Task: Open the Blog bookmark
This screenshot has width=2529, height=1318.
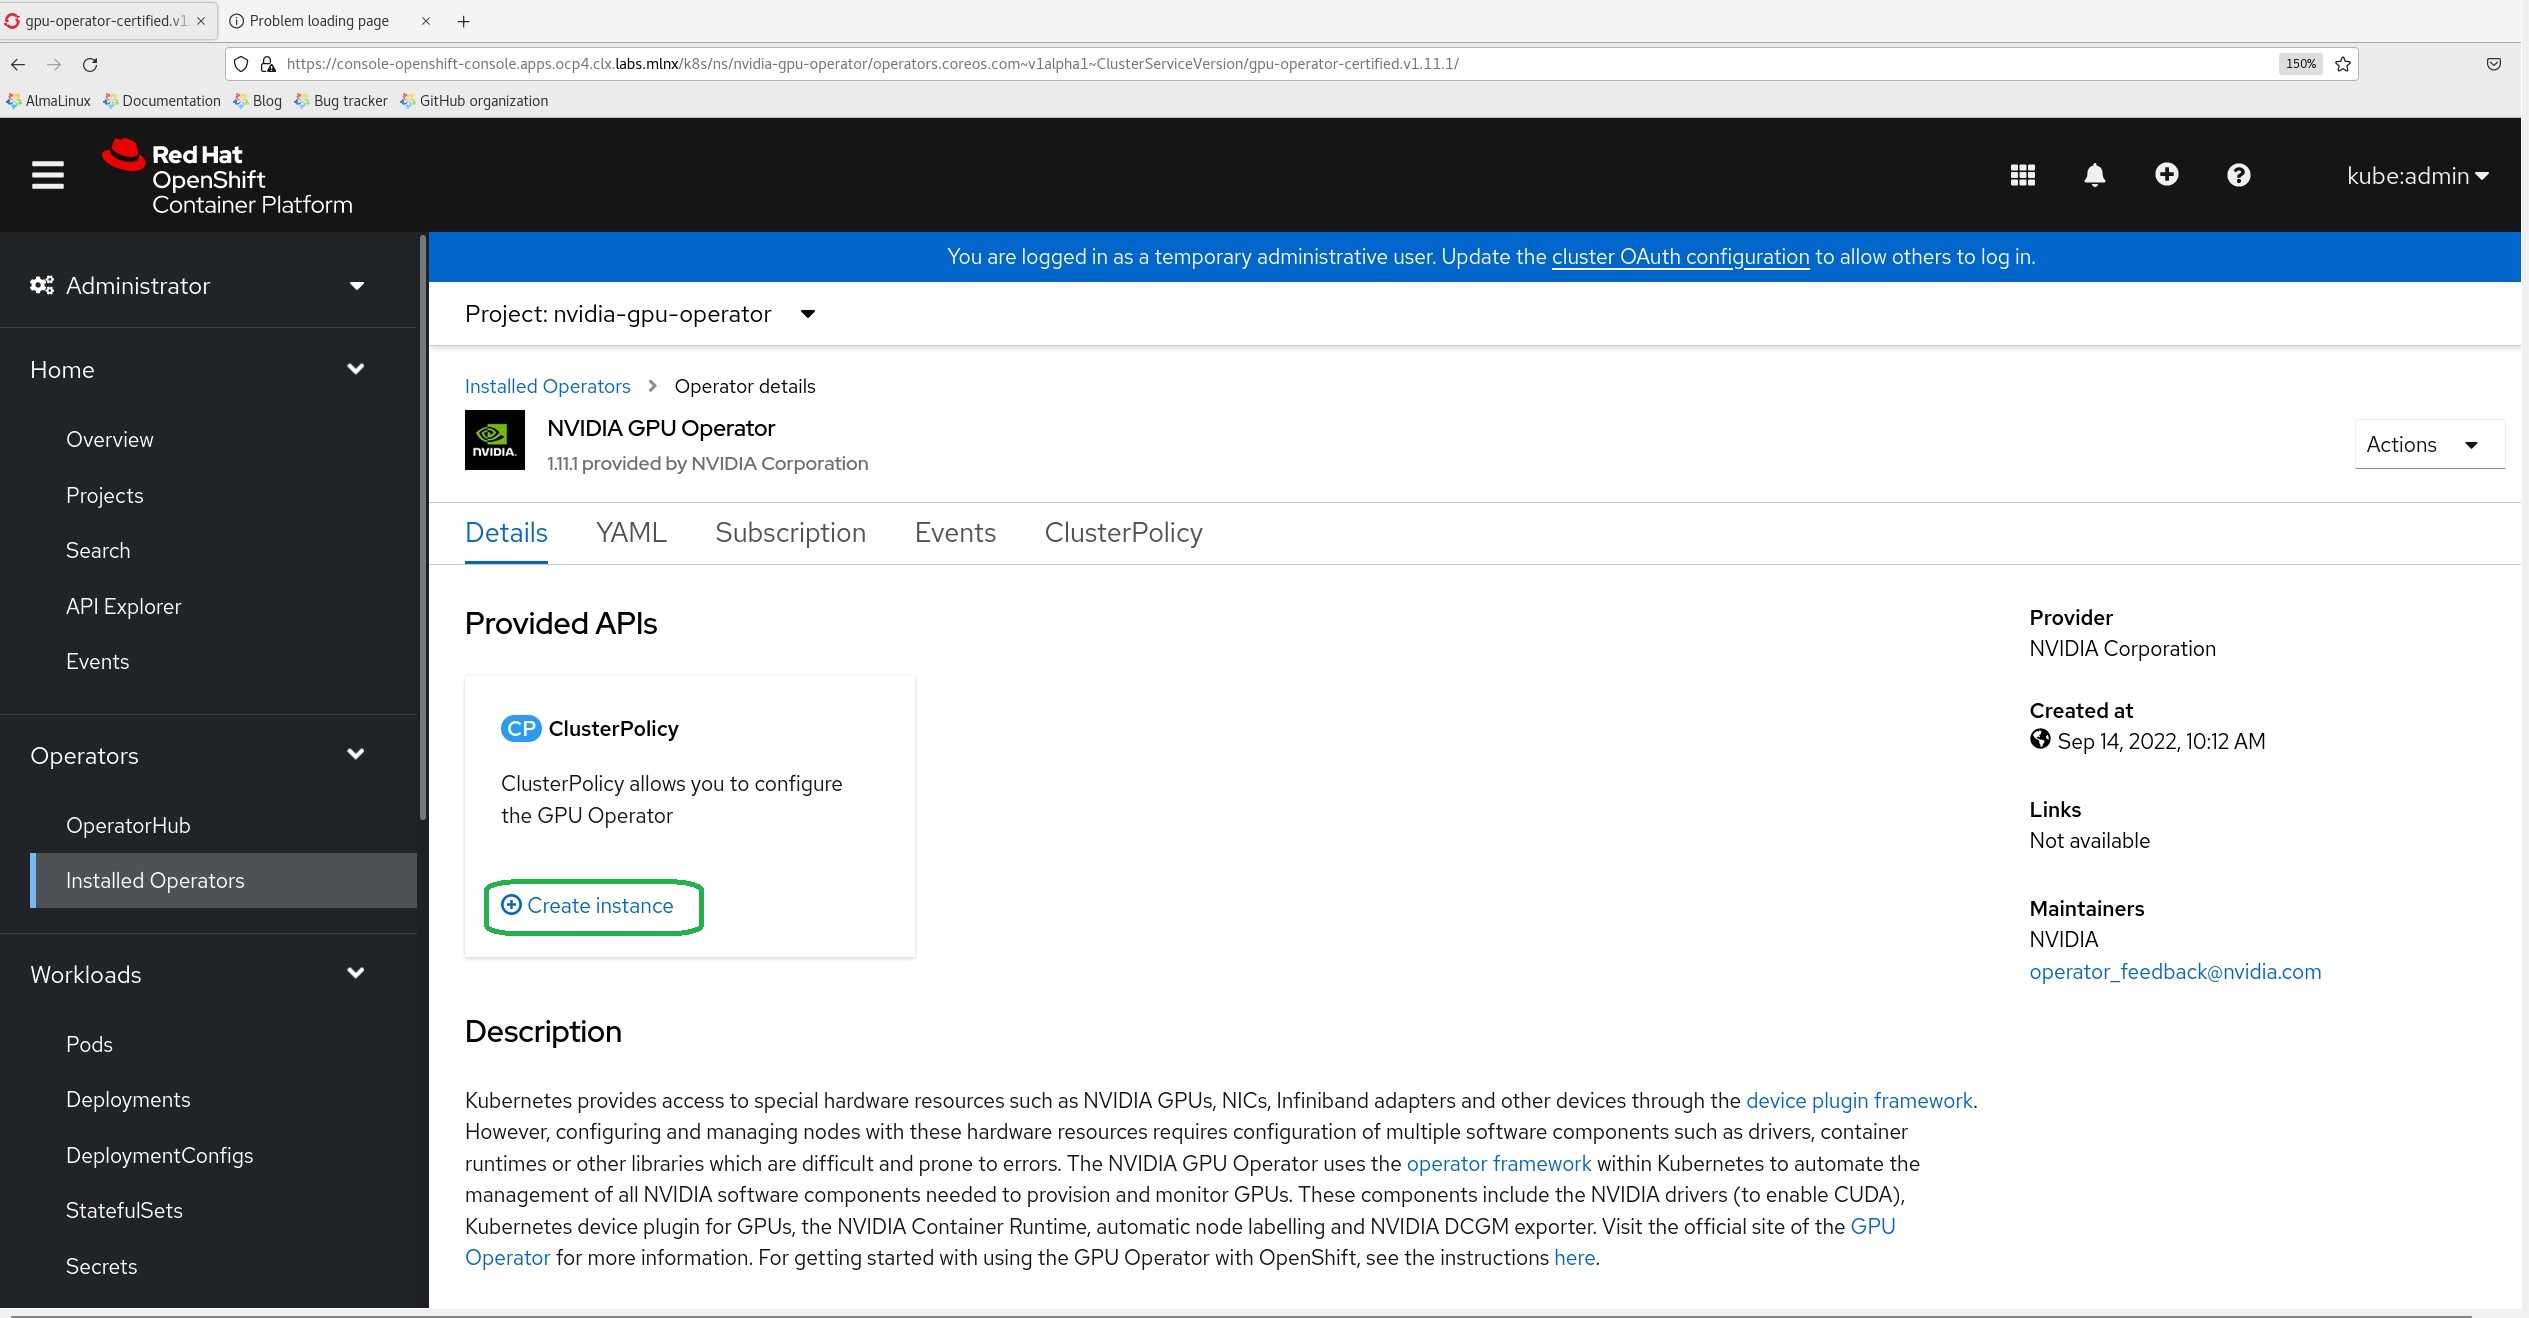Action: [258, 101]
